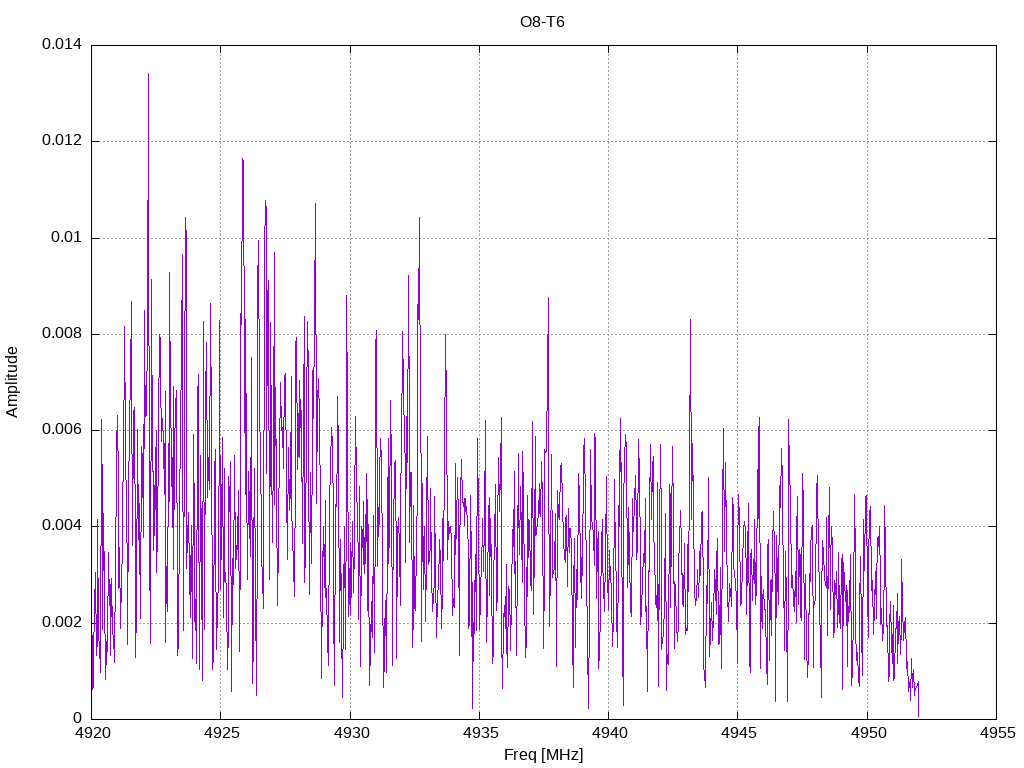Click the 4925 x-axis tick label
Screen dimensions: 1024x768
pyautogui.click(x=221, y=733)
